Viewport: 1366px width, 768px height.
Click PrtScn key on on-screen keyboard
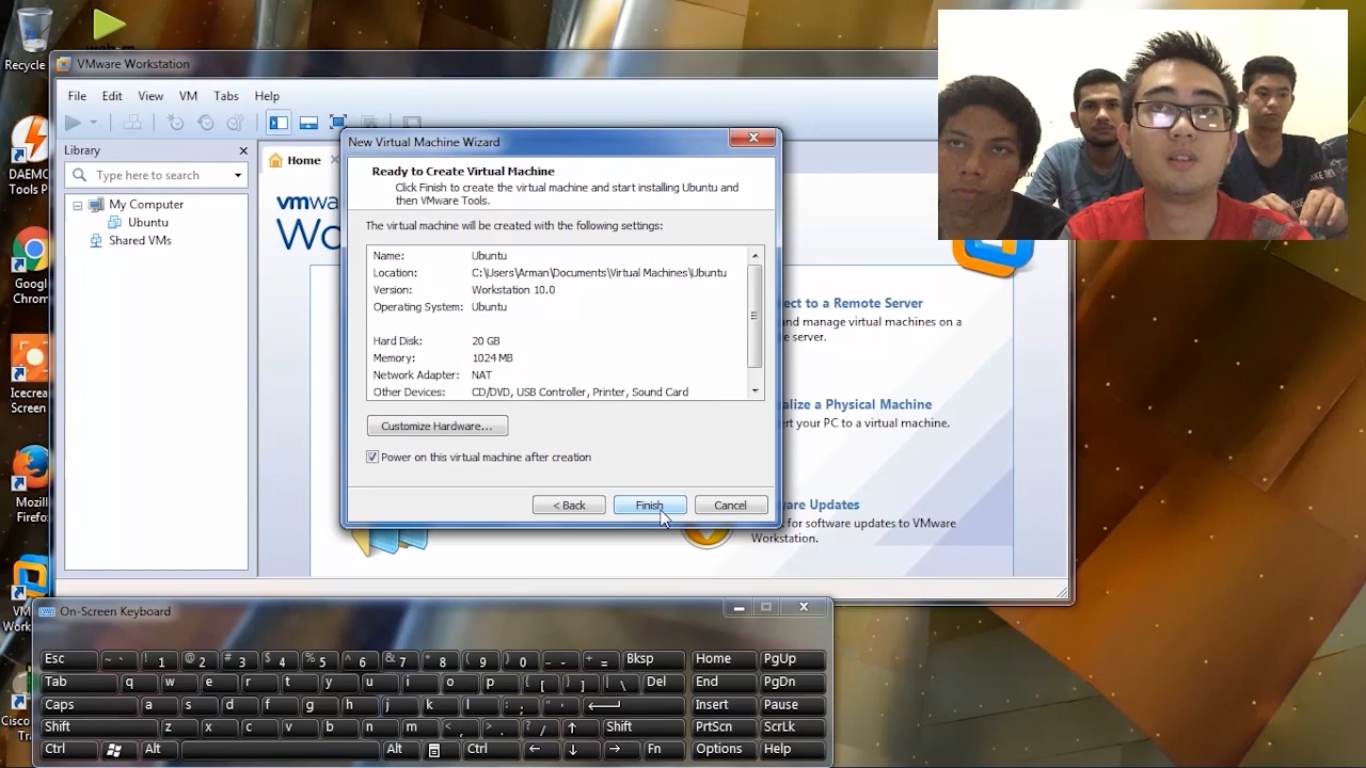724,727
